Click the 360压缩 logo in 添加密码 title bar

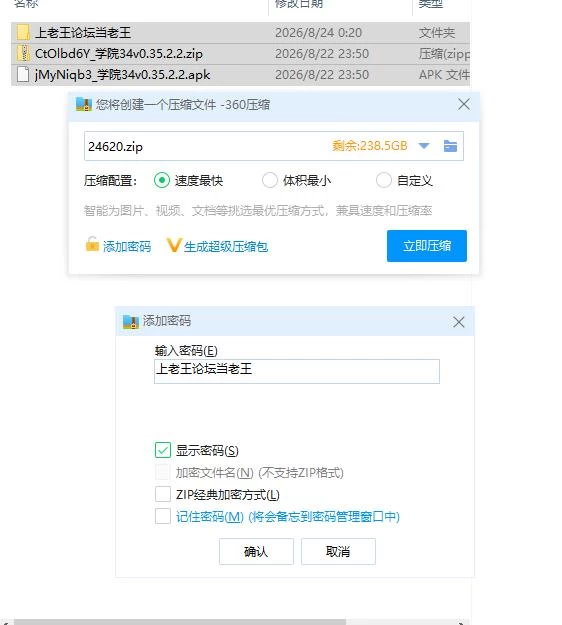(x=131, y=321)
